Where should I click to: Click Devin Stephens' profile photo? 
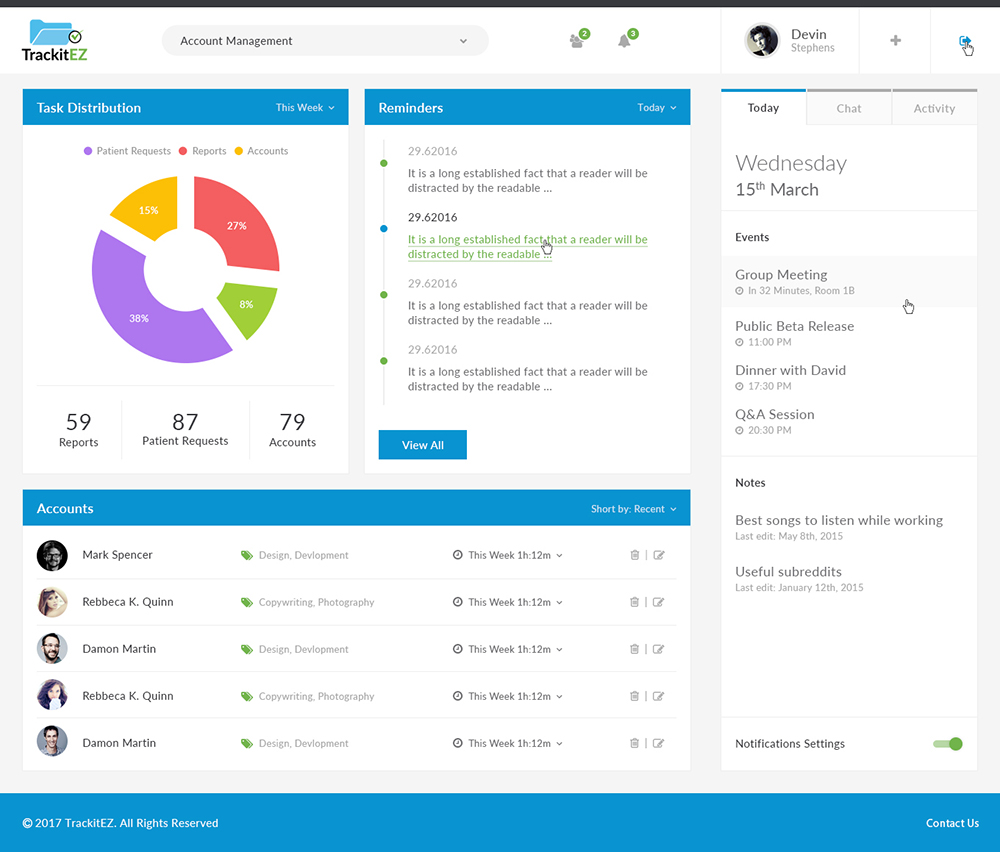(x=762, y=40)
